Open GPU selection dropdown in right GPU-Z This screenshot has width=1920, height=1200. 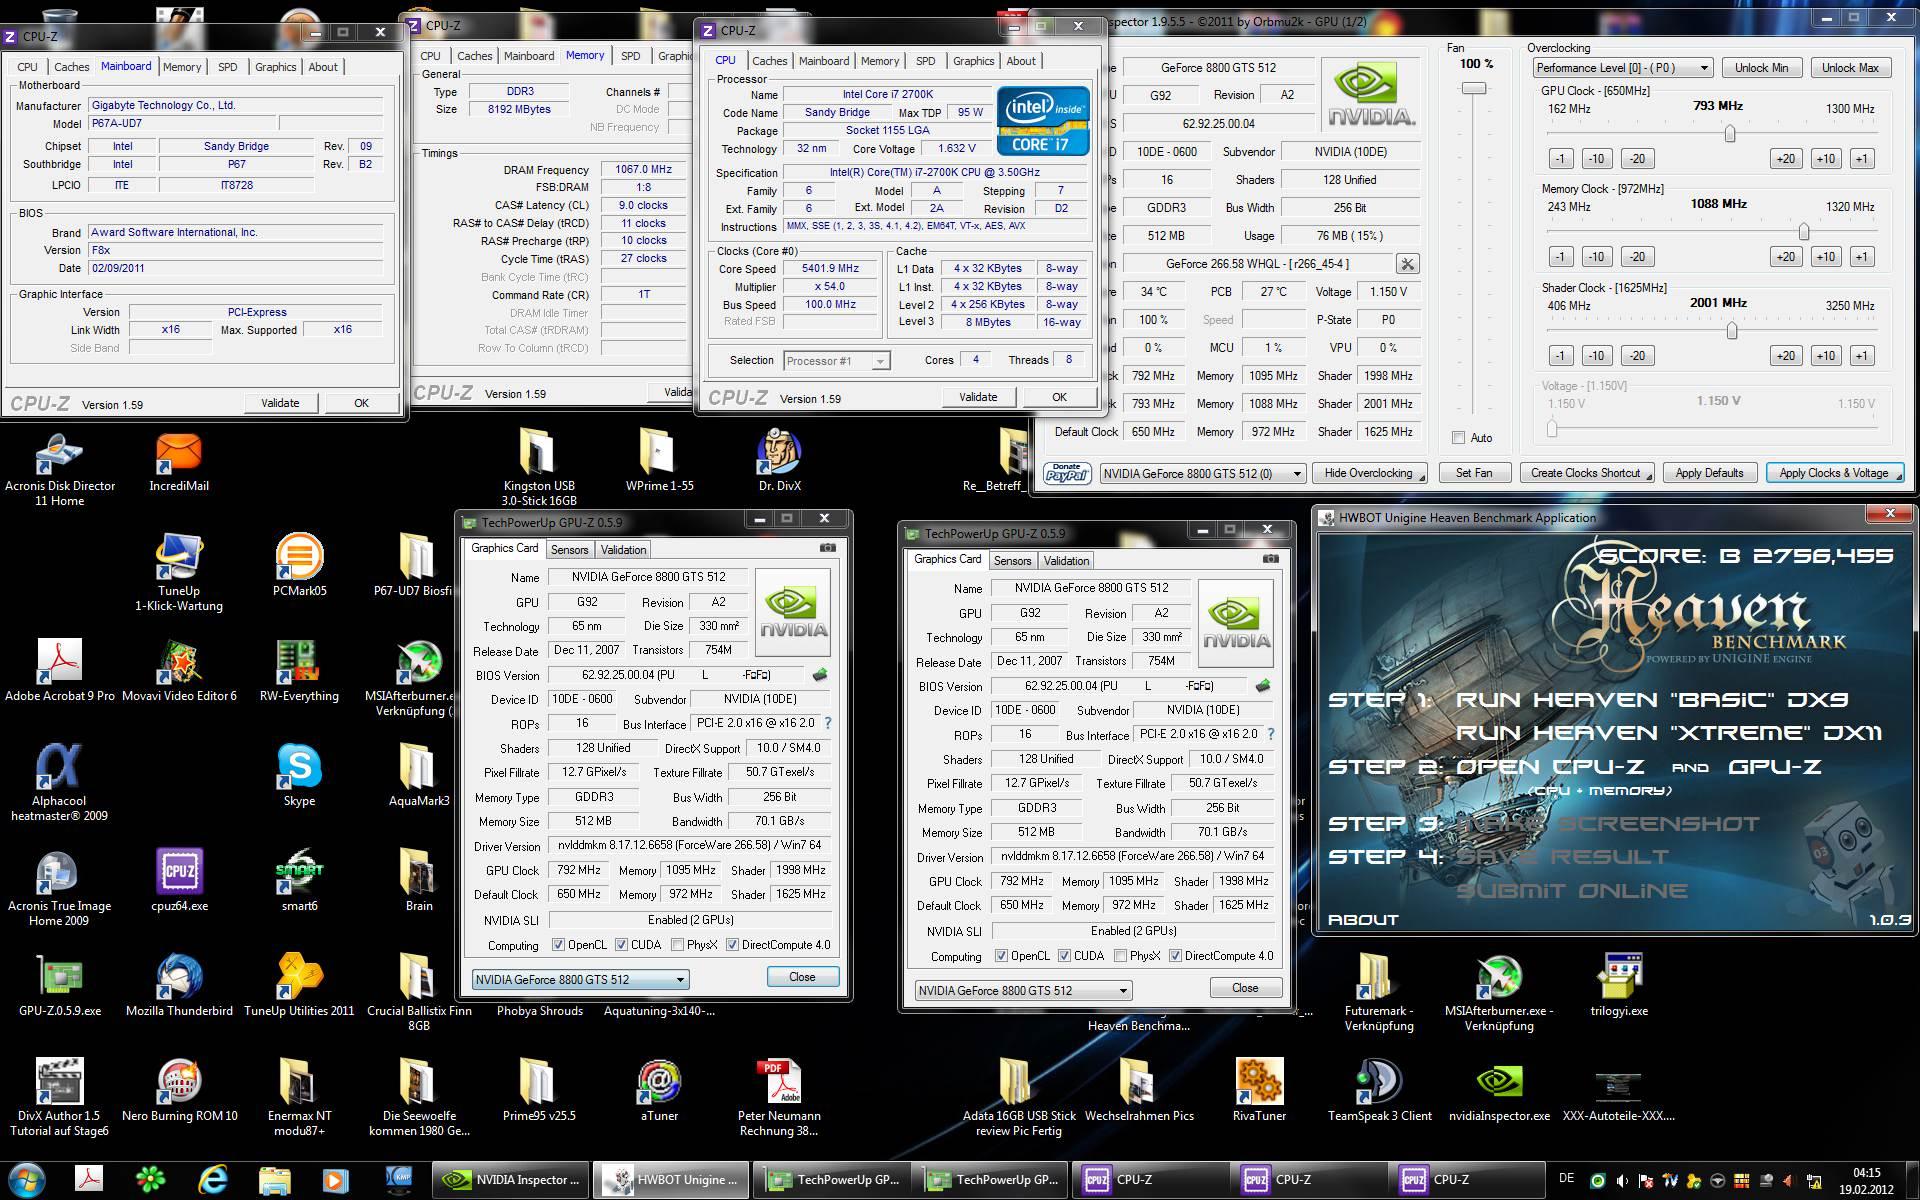click(x=1023, y=991)
